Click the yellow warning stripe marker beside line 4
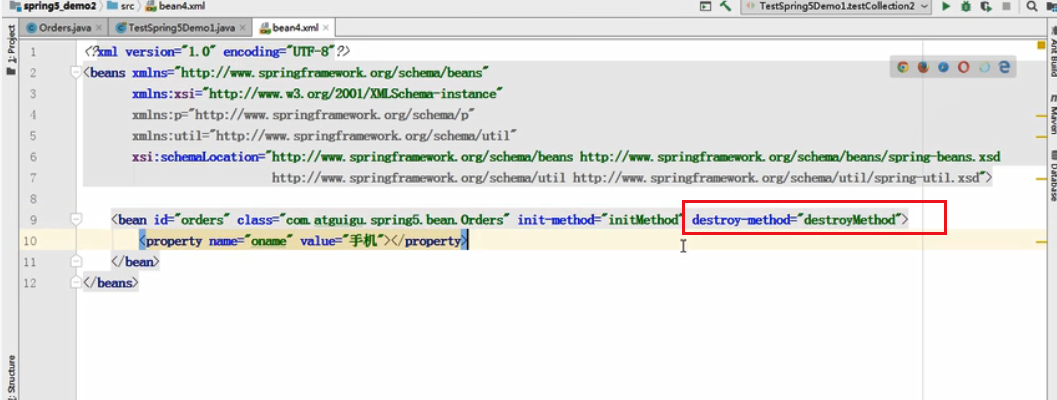The height and width of the screenshot is (400, 1057). 1041,116
